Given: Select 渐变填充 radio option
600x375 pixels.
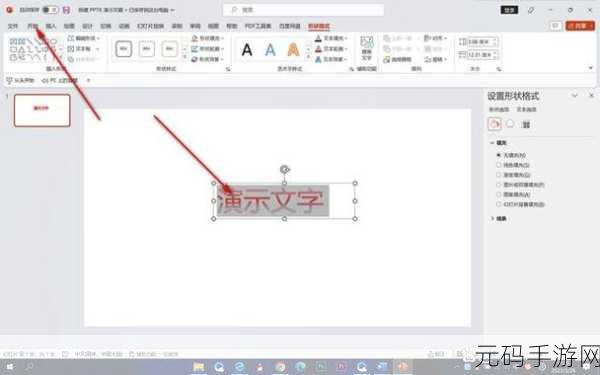Looking at the screenshot, I should click(x=499, y=175).
